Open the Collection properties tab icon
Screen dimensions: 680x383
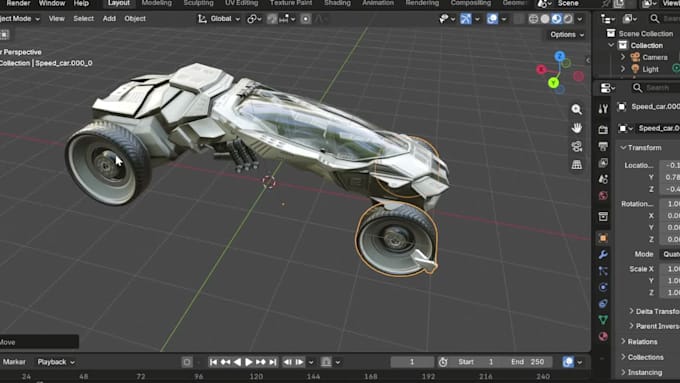click(603, 216)
